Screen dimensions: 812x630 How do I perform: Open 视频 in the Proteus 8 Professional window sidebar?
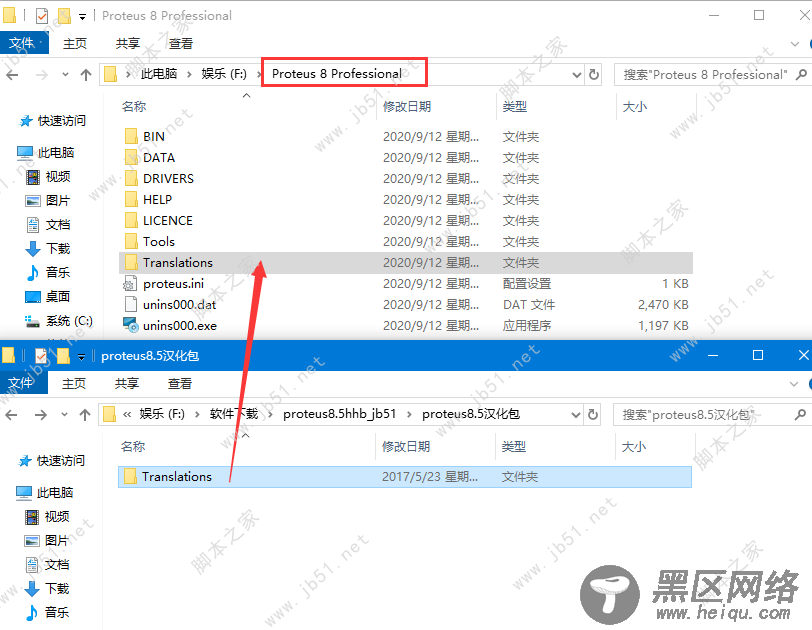tap(48, 177)
